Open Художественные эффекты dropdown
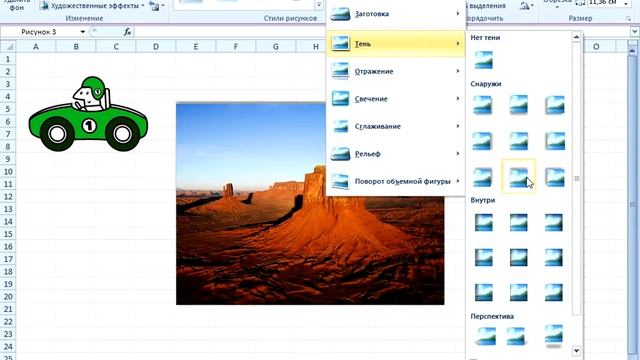 (92, 6)
